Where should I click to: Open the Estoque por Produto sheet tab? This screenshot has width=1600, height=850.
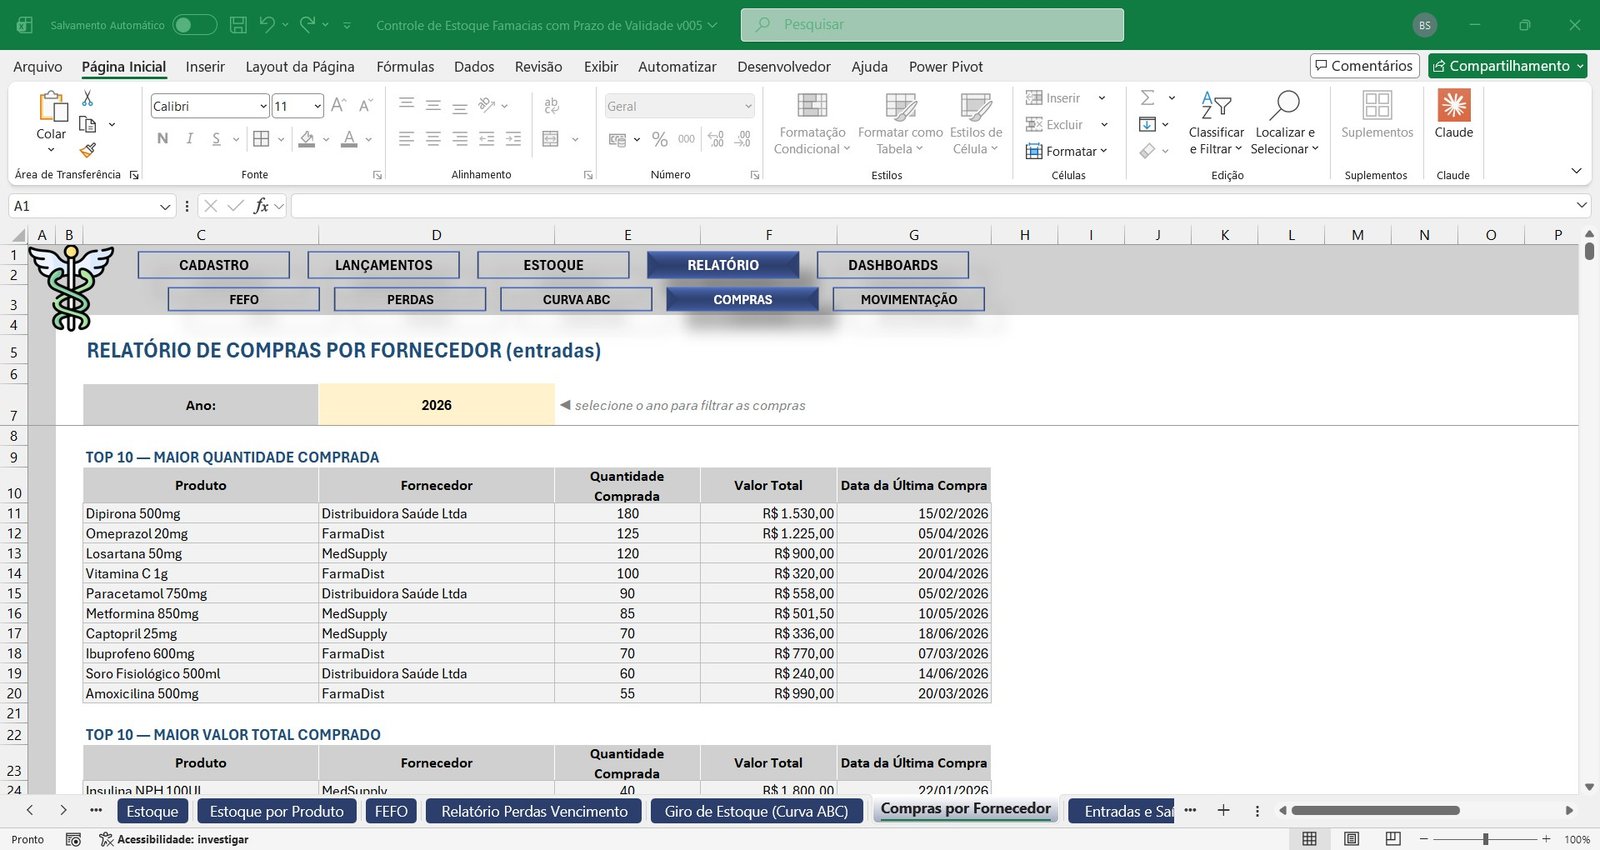click(277, 811)
